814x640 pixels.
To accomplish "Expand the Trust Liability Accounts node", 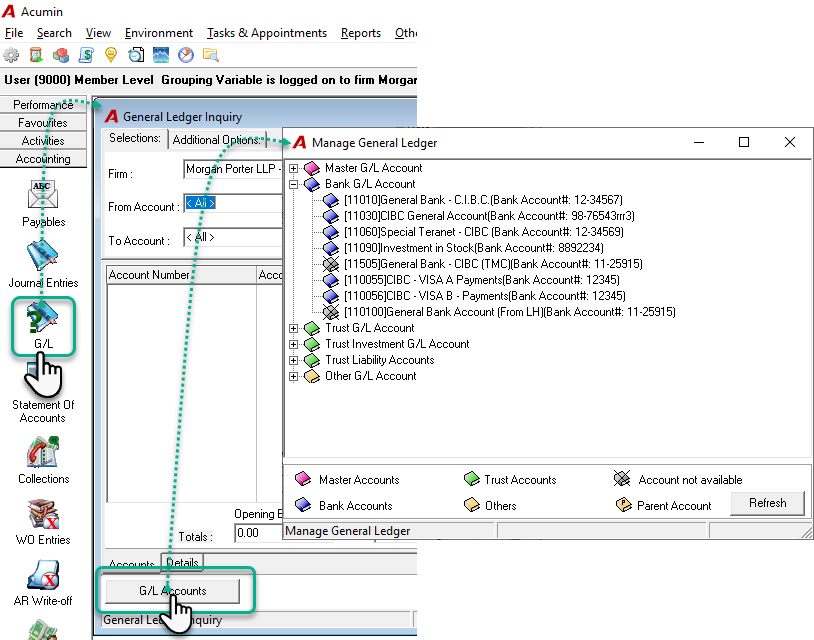I will (x=293, y=360).
